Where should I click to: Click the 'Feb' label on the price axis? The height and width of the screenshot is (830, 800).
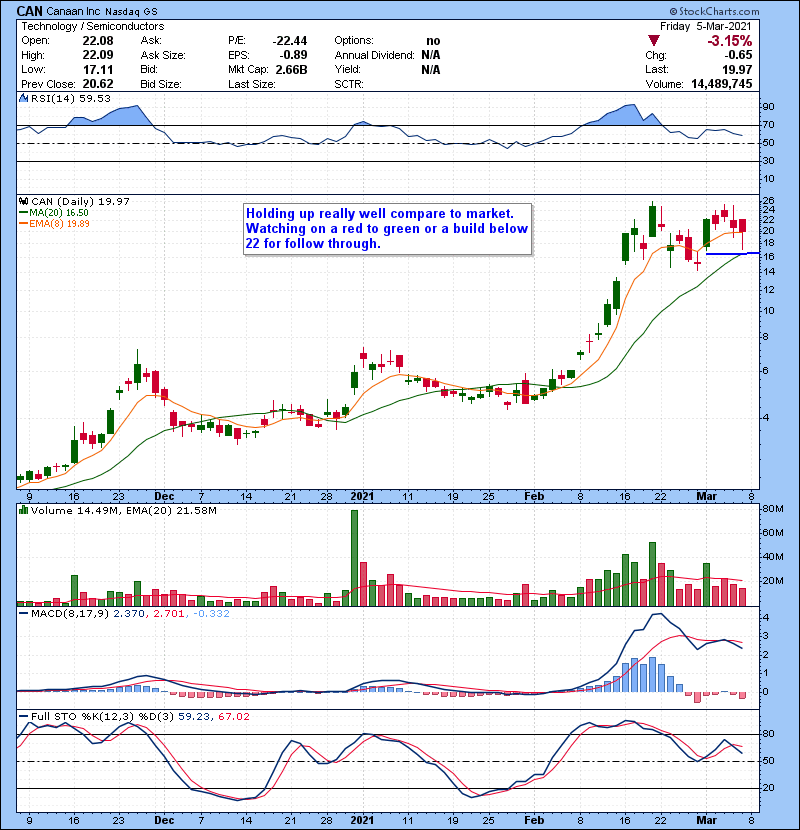pos(534,496)
